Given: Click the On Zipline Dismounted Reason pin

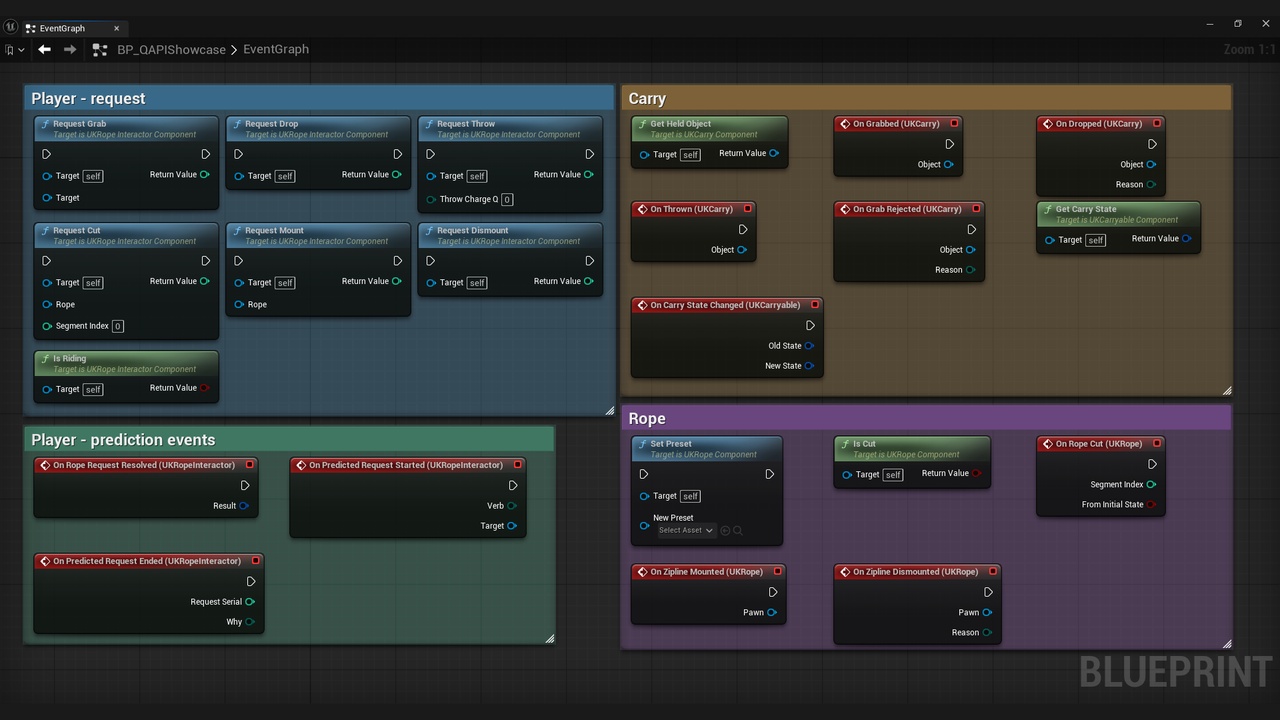Looking at the screenshot, I should pyautogui.click(x=986, y=632).
